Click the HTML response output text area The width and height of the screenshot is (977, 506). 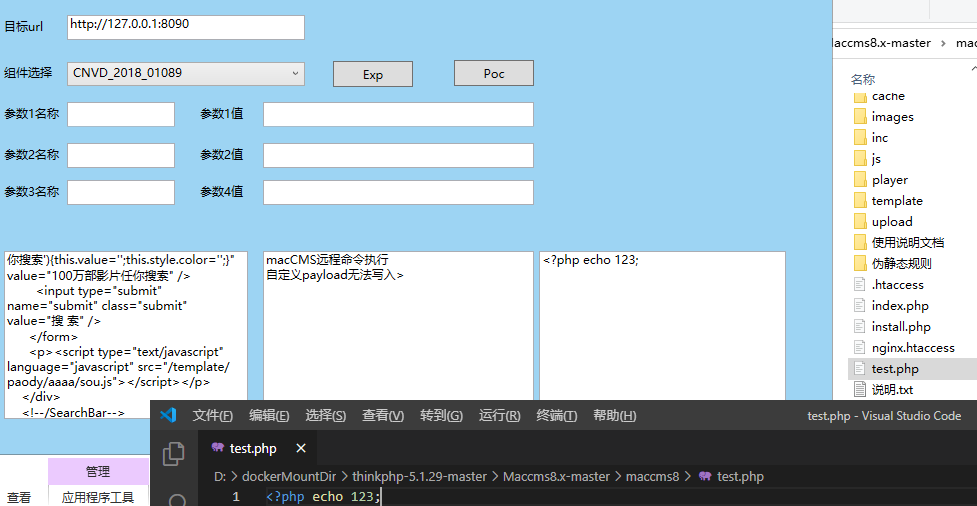click(126, 335)
